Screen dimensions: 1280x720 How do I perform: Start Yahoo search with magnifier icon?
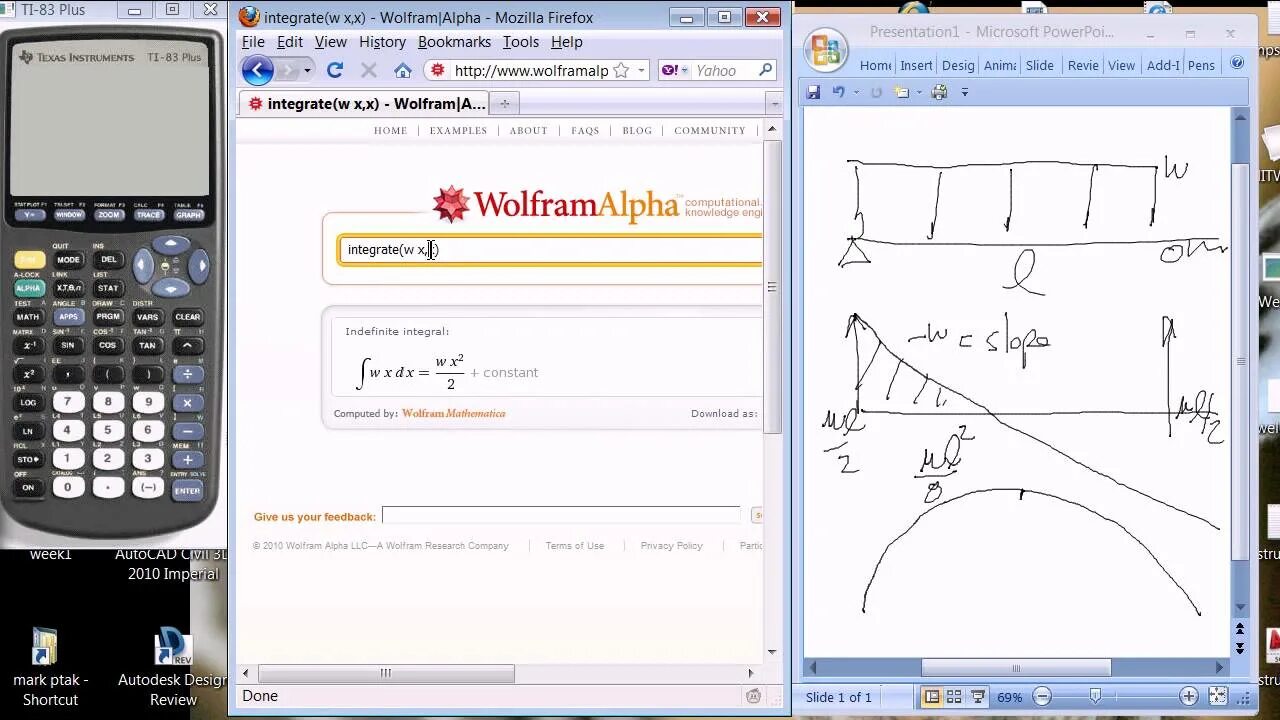coord(765,70)
